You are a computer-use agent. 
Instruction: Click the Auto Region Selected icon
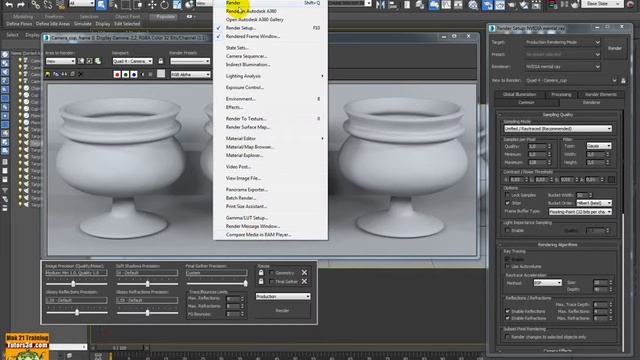coord(89,61)
